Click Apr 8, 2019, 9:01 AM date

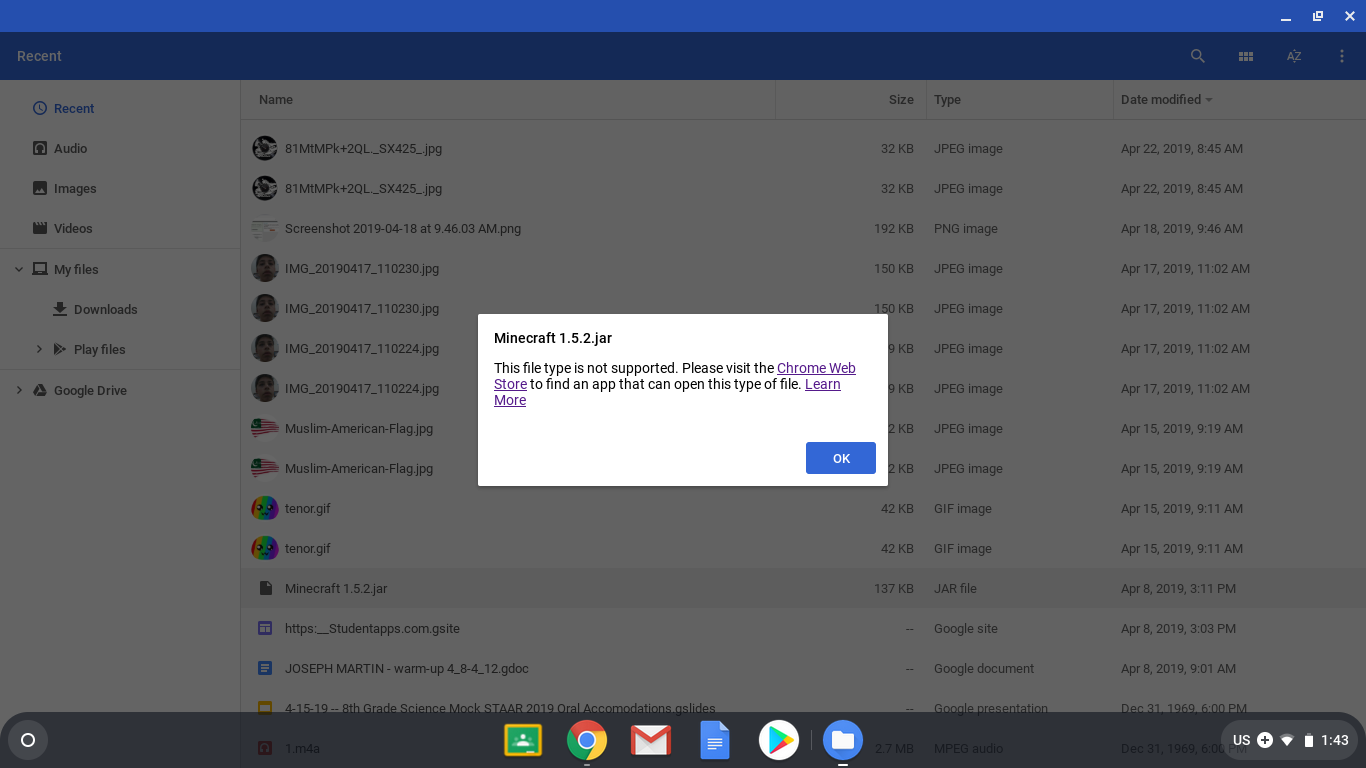[1178, 668]
